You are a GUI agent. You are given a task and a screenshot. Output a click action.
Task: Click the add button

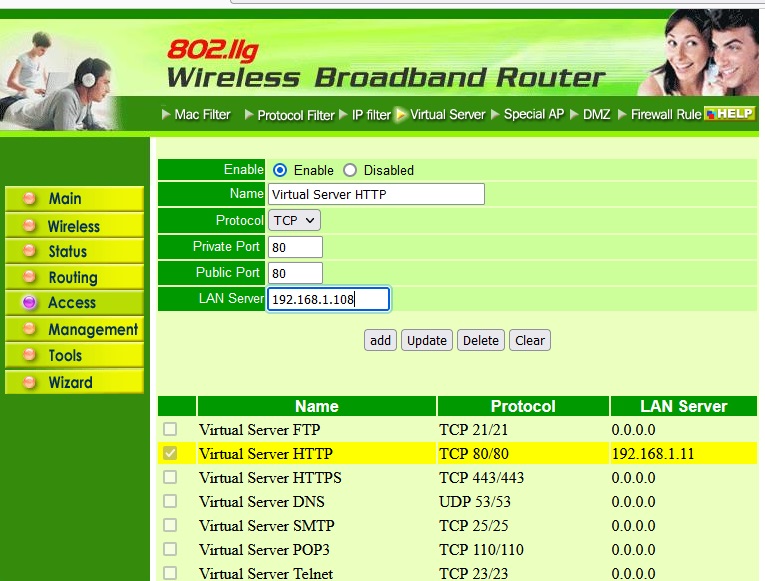pos(381,340)
